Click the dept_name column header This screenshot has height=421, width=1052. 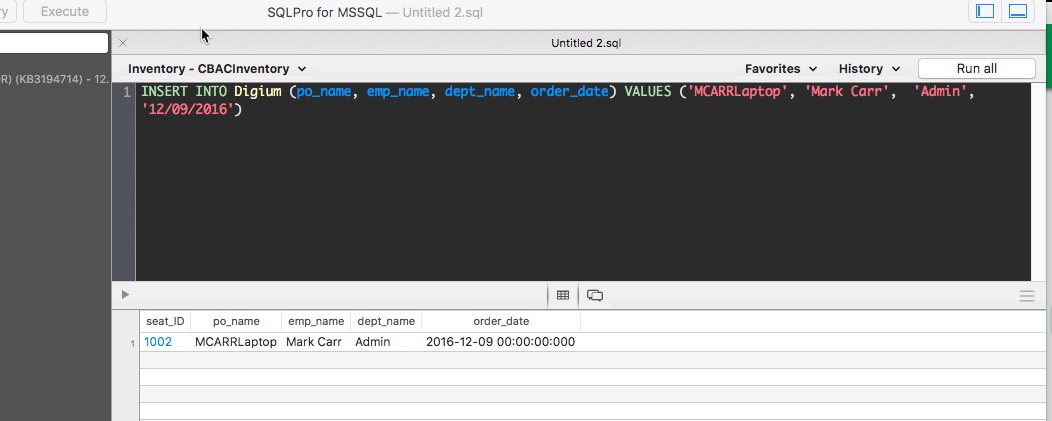(x=386, y=321)
